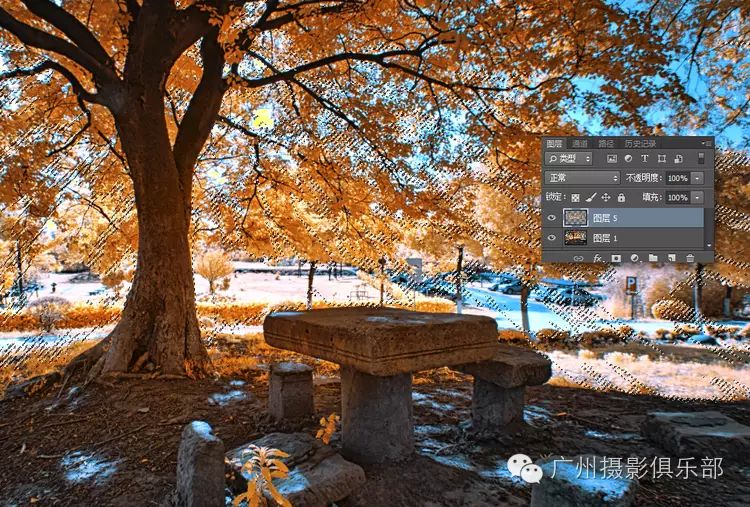Click the link layers icon
Image resolution: width=750 pixels, height=507 pixels.
coord(579,258)
